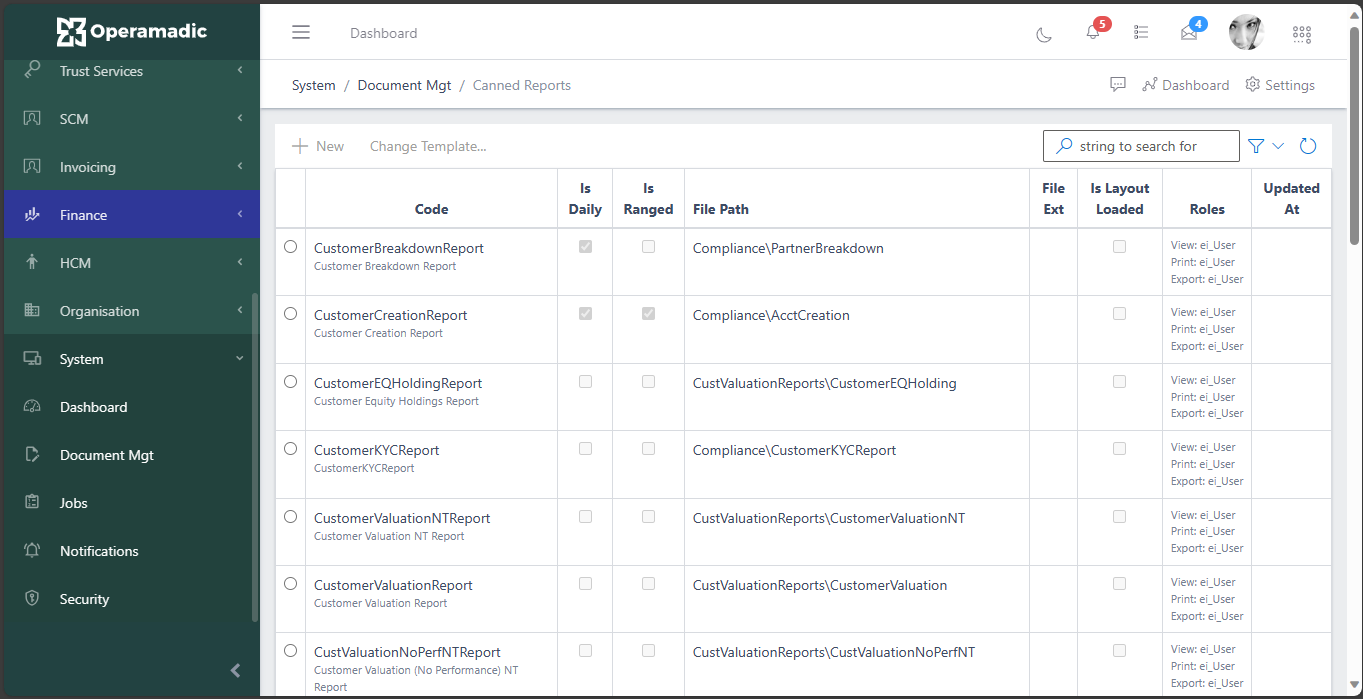The image size is (1363, 699).
Task: Click the Operamadic logo
Action: [131, 31]
